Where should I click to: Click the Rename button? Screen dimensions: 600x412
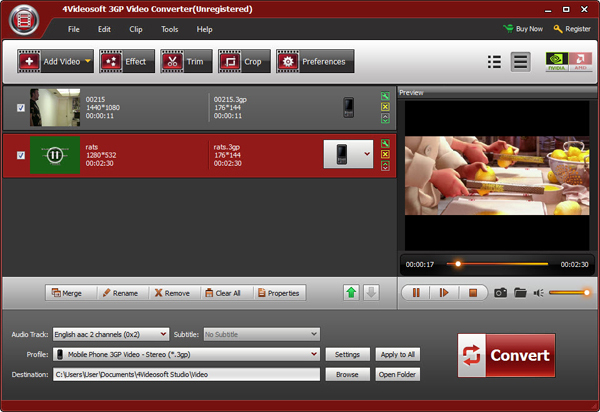pos(120,293)
